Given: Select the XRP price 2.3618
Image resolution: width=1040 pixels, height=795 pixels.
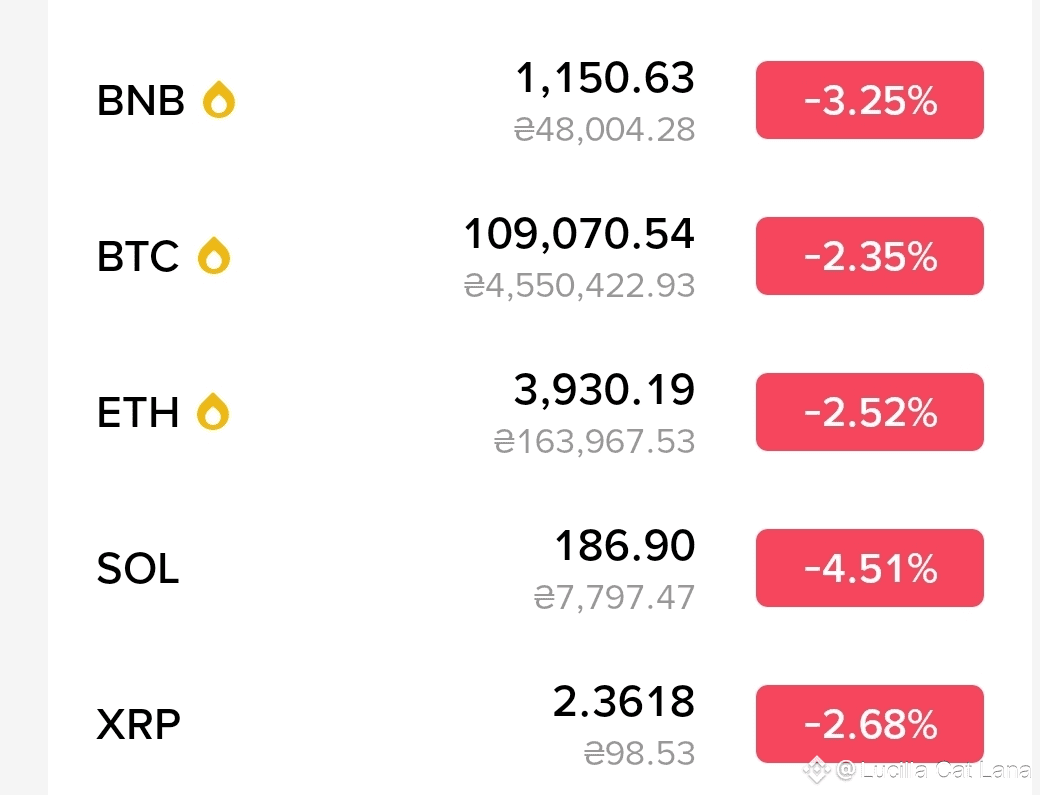Looking at the screenshot, I should [623, 702].
